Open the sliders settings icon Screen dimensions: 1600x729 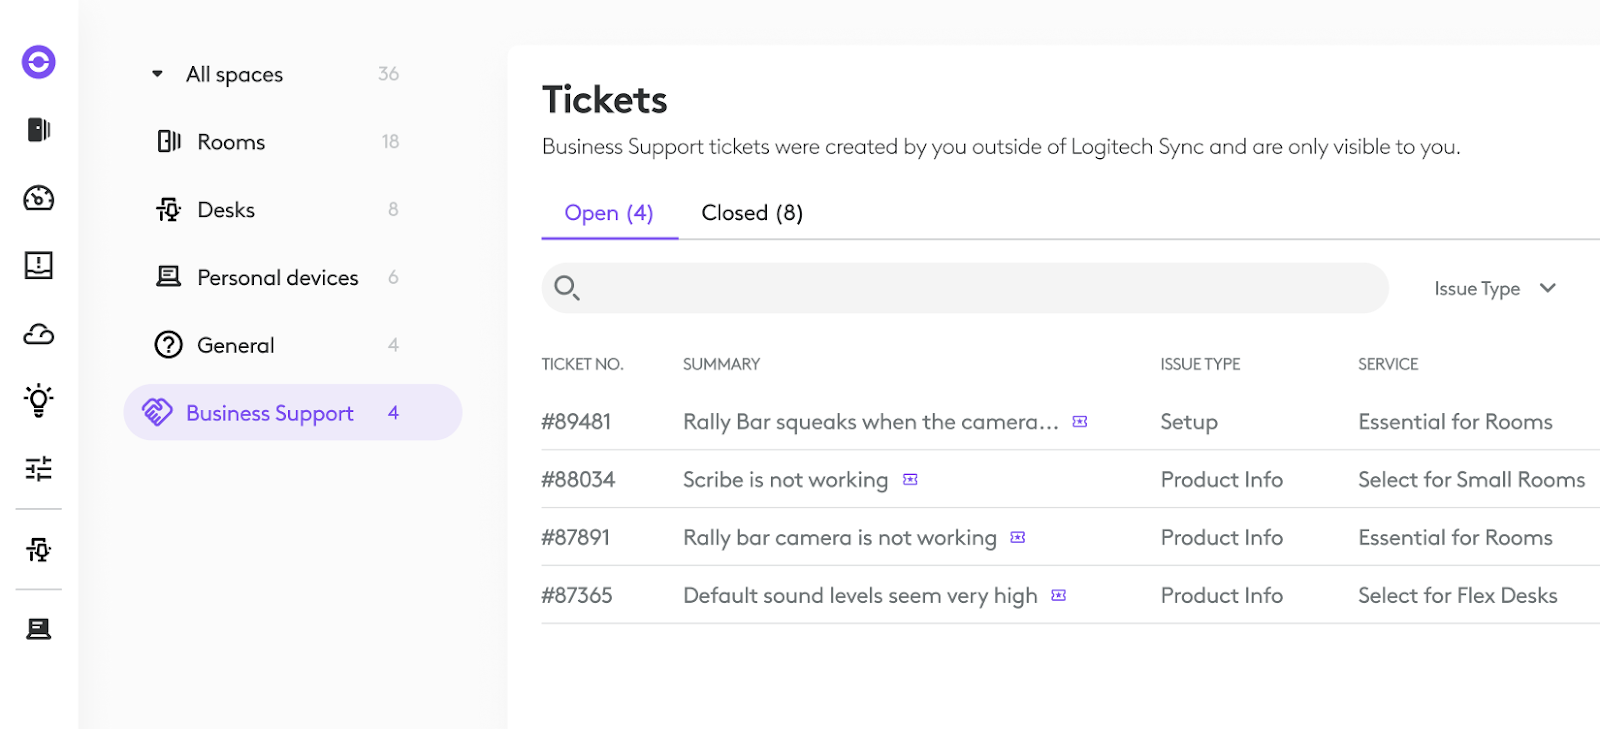tap(39, 468)
